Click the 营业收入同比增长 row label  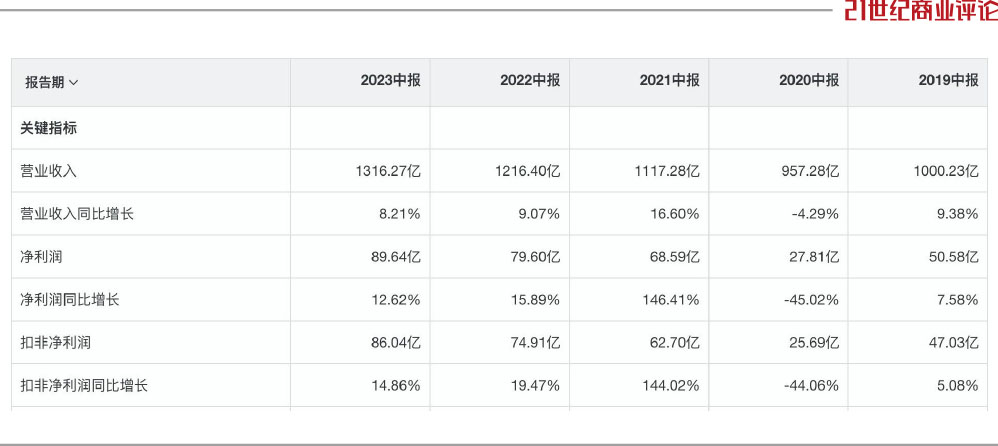pos(77,214)
